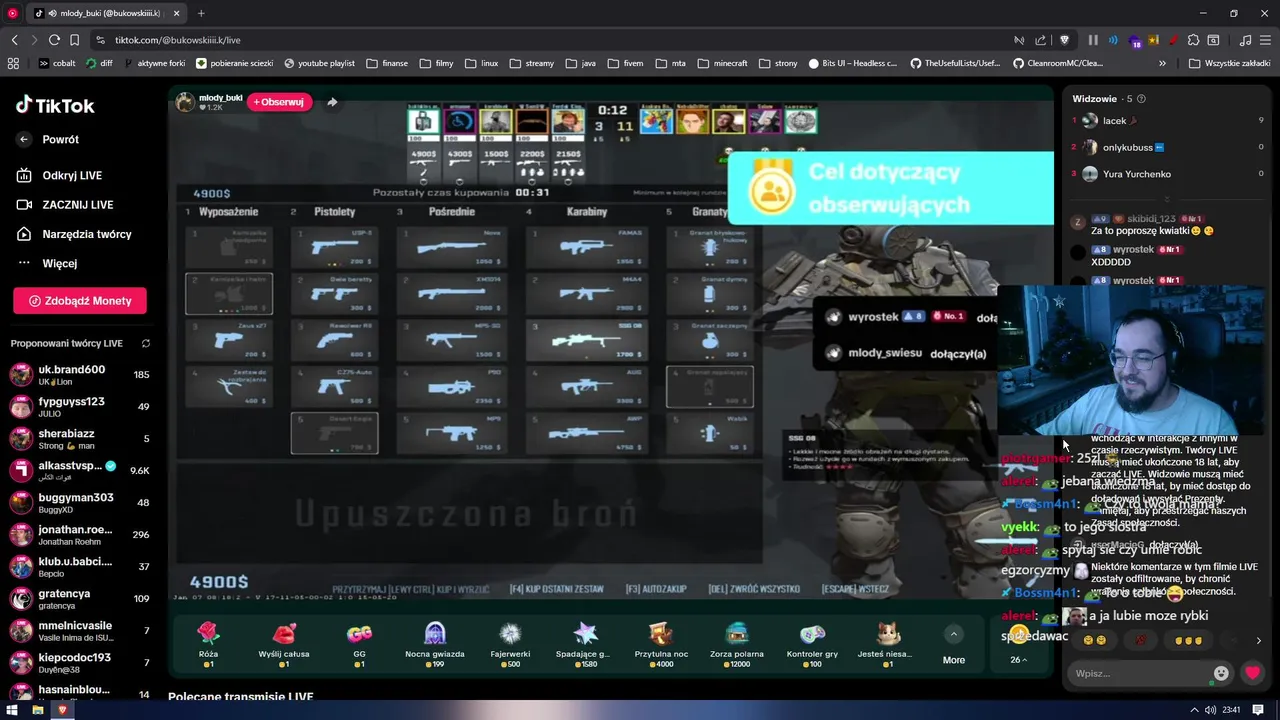Mute the tab via speaker icon
1280x720 pixels.
tap(52, 13)
